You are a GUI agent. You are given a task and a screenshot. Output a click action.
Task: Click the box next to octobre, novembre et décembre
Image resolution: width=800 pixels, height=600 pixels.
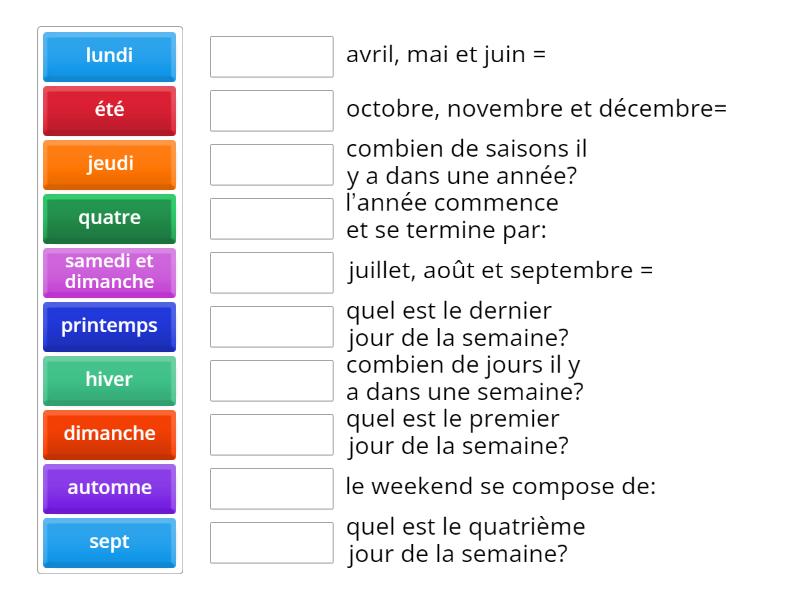(271, 110)
